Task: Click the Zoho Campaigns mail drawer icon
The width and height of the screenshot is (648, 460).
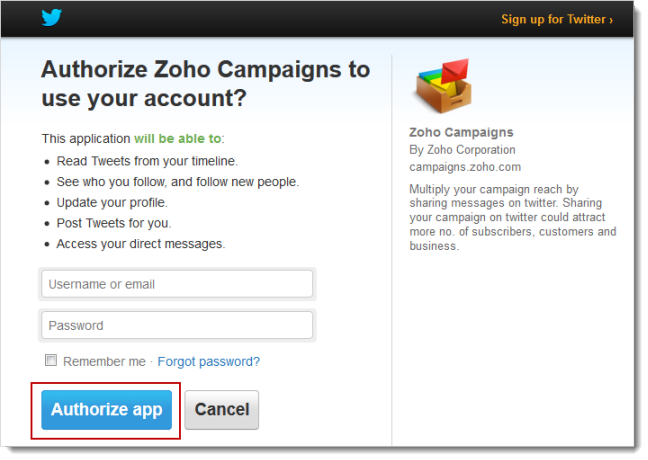Action: point(444,86)
